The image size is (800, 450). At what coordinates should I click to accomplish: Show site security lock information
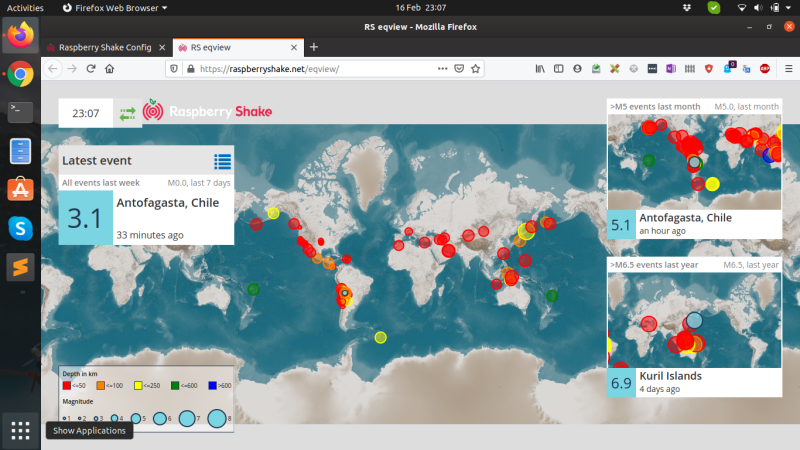pos(191,69)
